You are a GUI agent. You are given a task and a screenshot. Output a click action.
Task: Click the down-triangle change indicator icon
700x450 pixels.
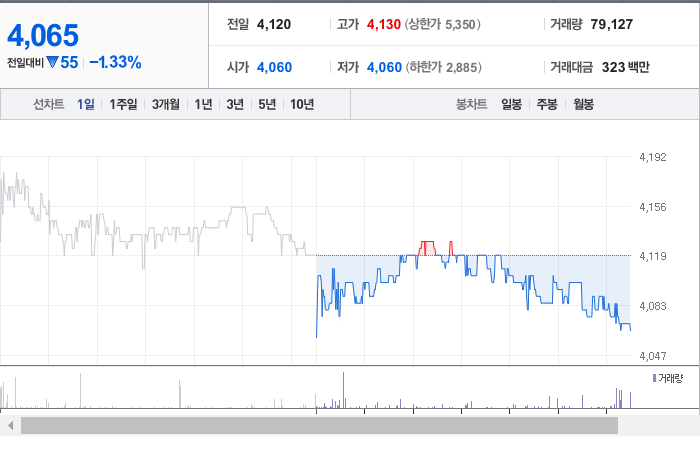[52, 62]
